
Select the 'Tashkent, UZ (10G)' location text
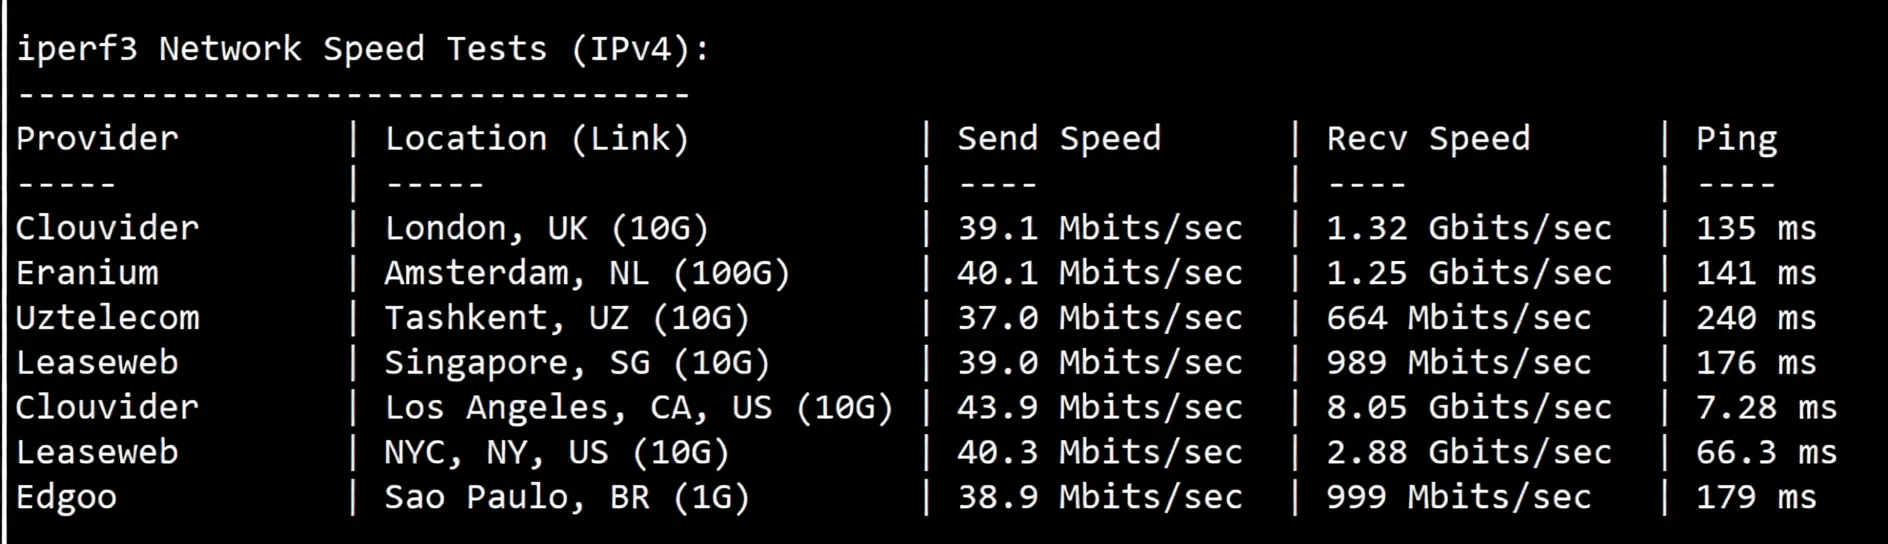point(567,318)
